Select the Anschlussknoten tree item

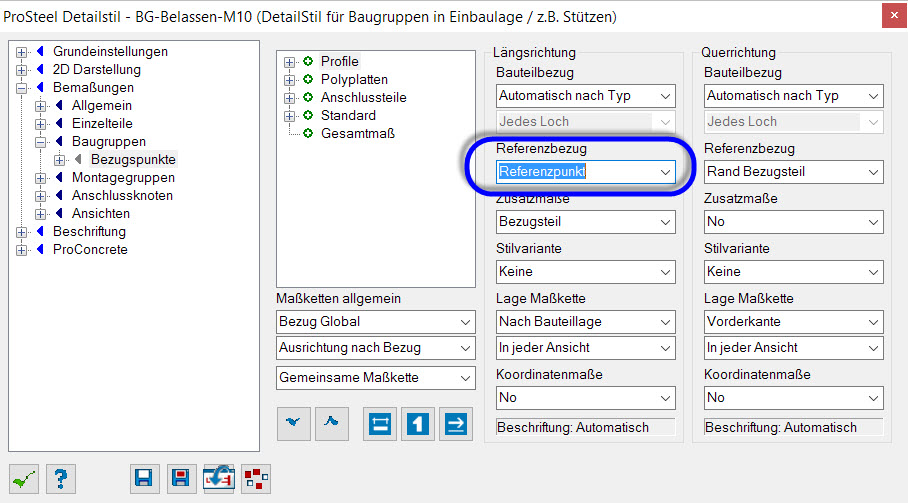[x=122, y=195]
